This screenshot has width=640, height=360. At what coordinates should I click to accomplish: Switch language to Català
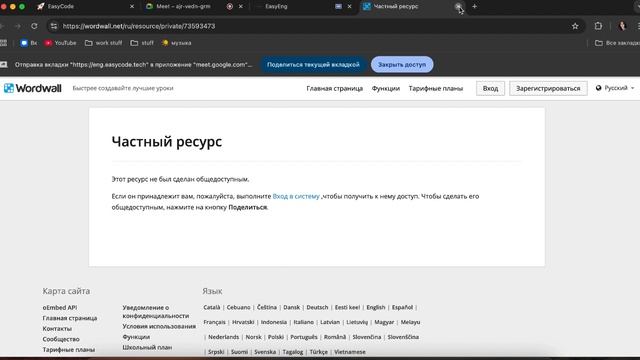click(x=212, y=307)
